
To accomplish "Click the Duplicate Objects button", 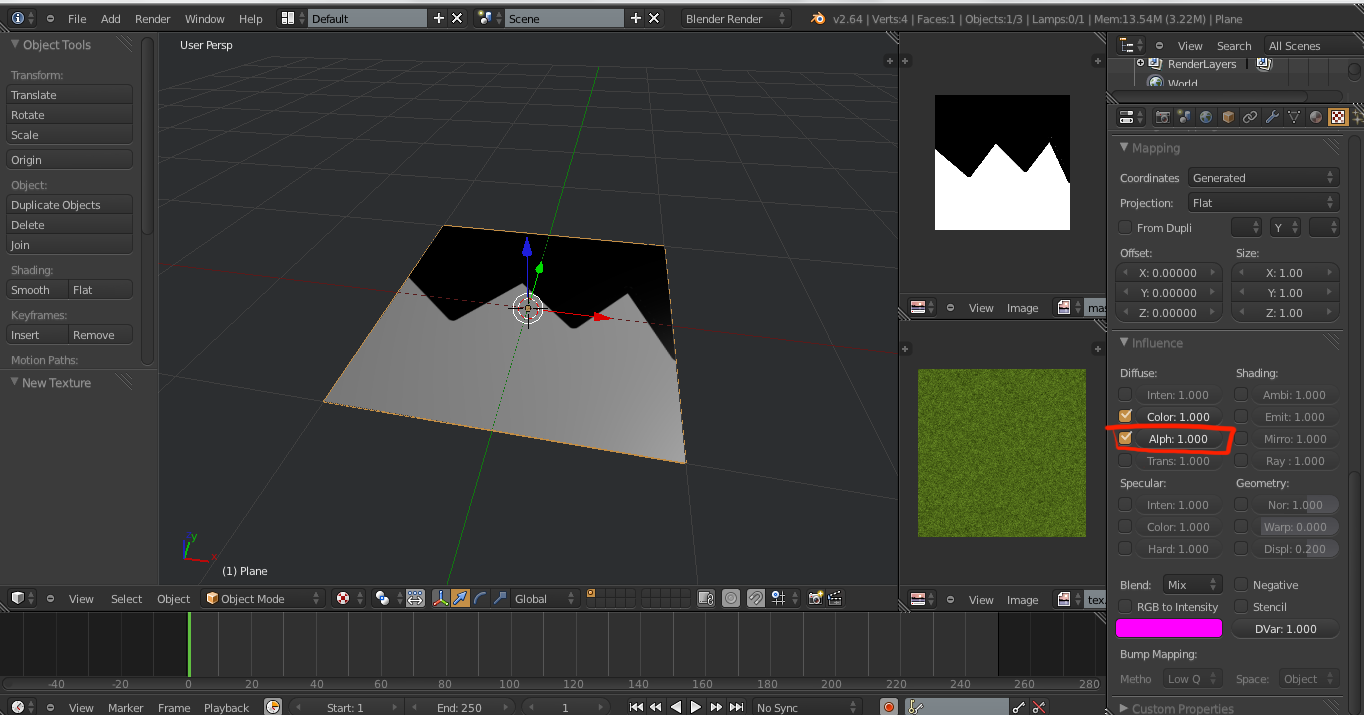I will [x=69, y=205].
